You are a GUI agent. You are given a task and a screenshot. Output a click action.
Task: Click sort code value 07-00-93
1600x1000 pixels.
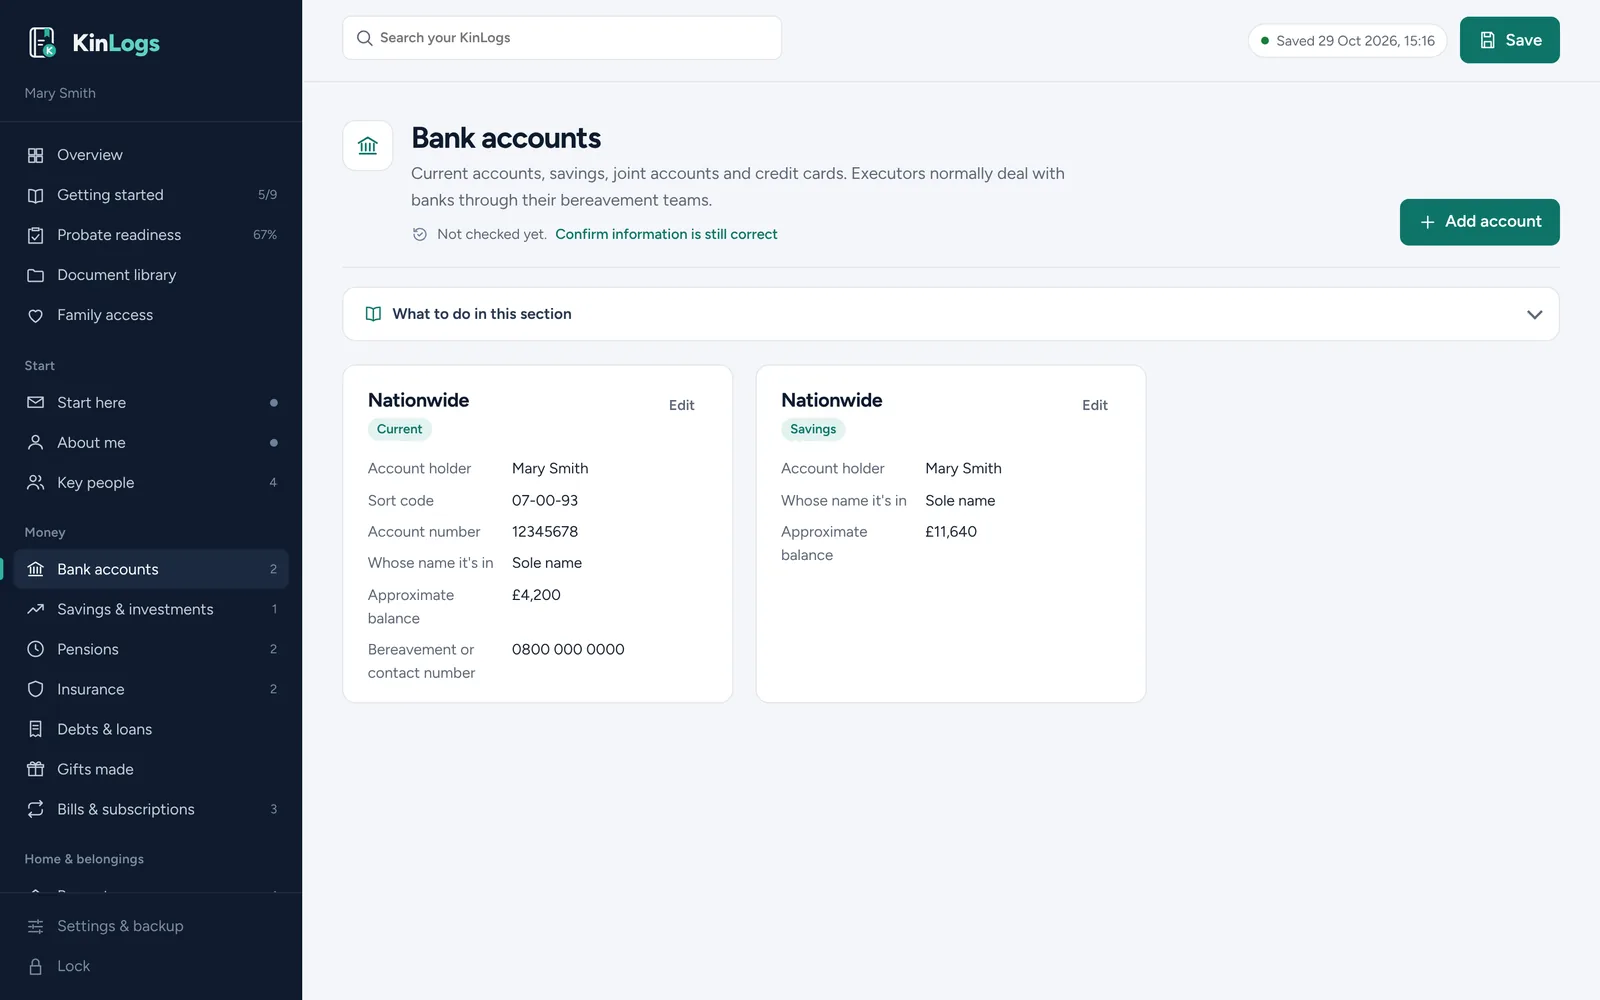pyautogui.click(x=545, y=500)
